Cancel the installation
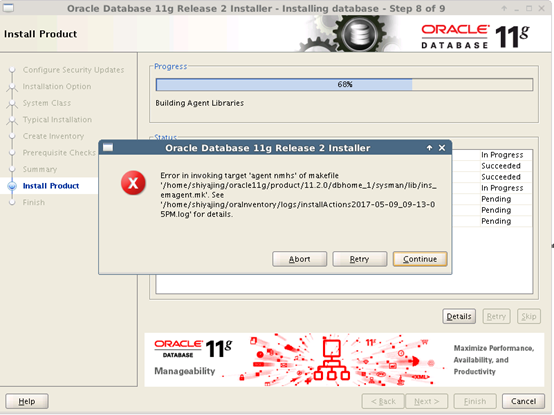554x415 pixels. 523,401
